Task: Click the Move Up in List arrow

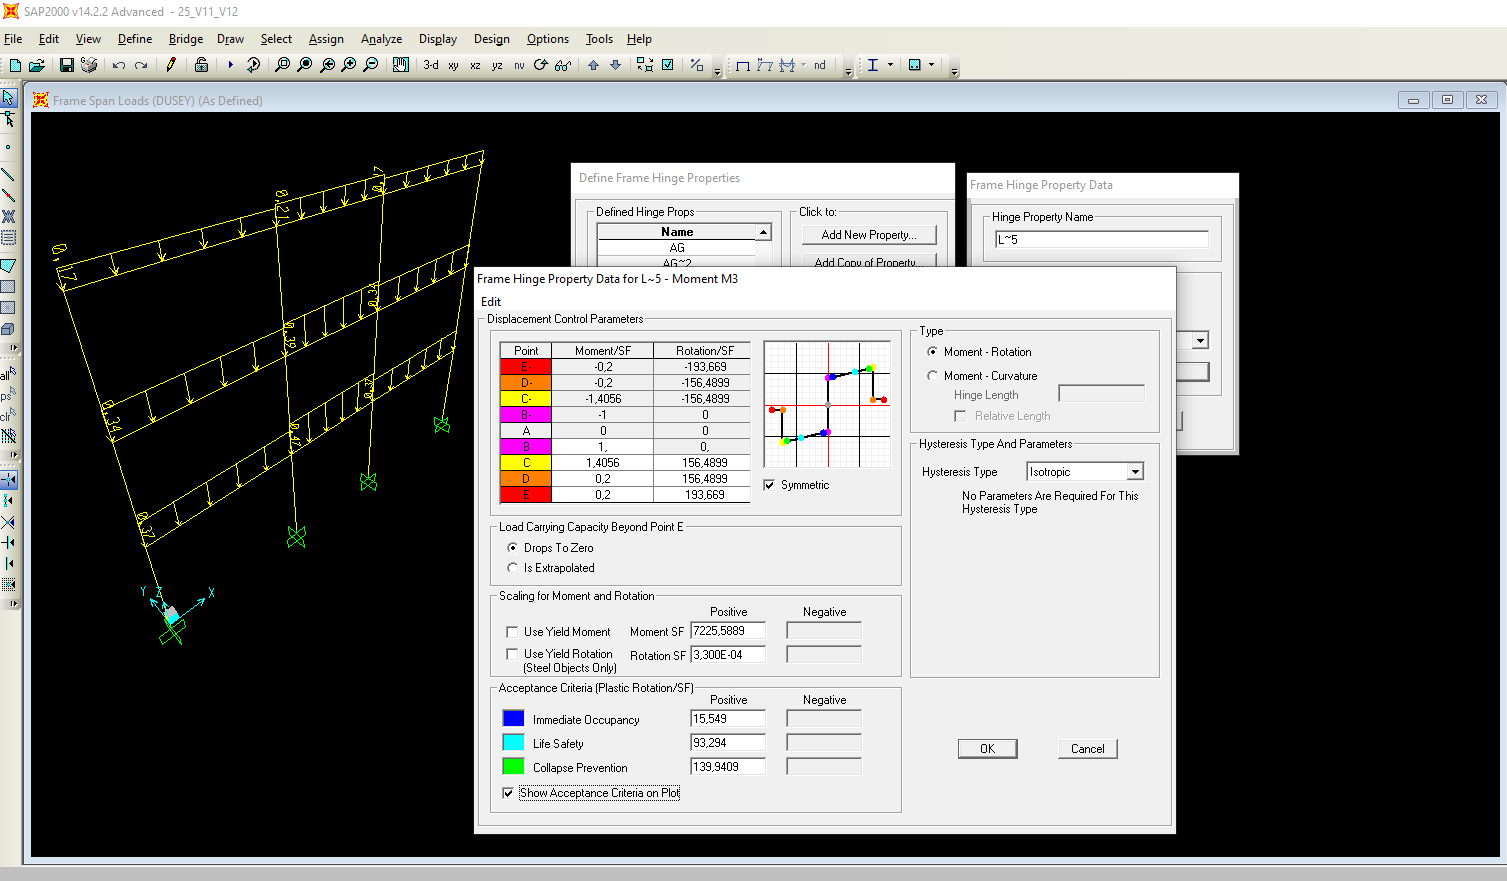Action: 593,65
